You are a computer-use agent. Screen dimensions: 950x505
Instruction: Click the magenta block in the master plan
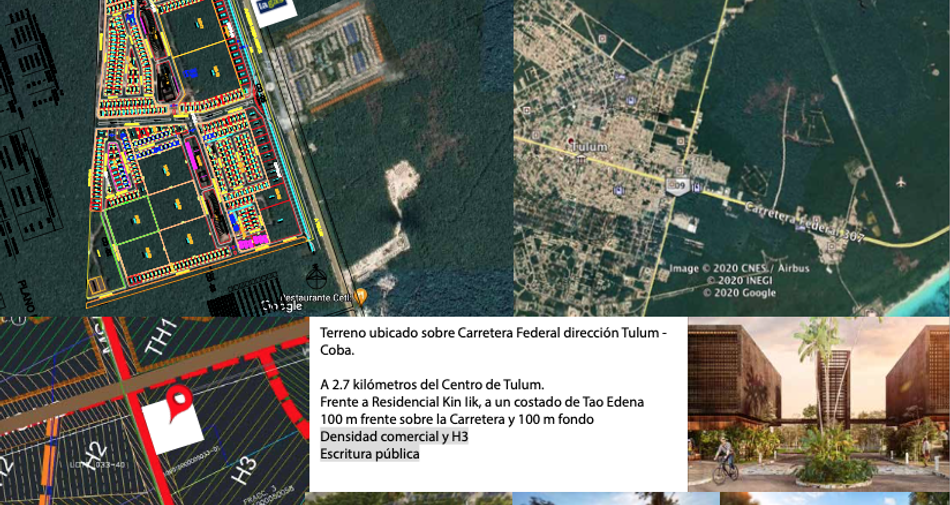253,242
